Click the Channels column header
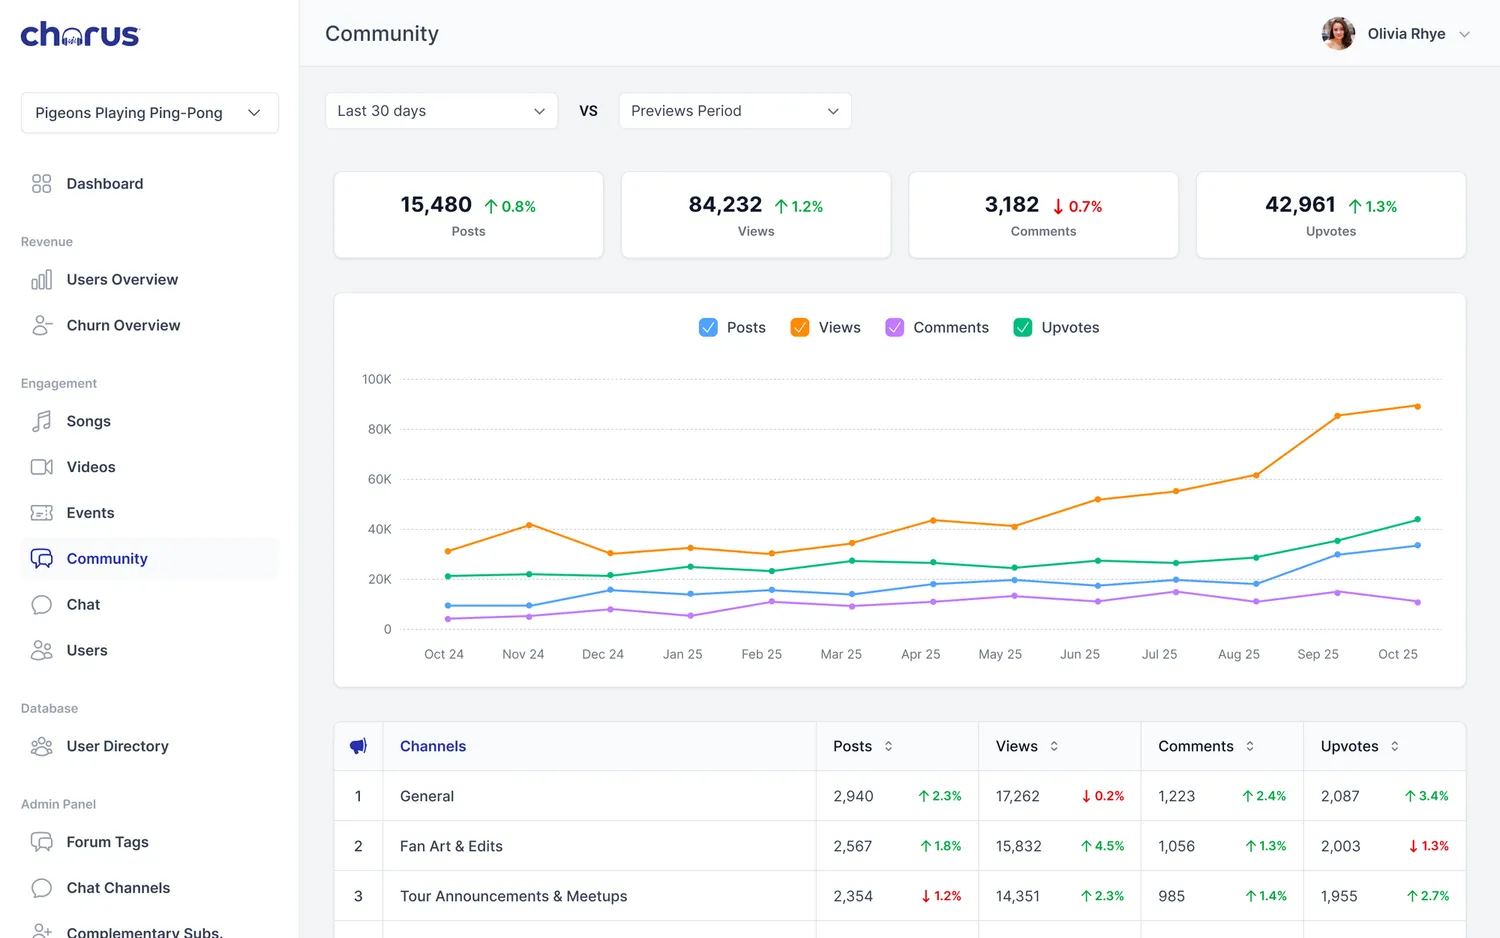 [433, 746]
